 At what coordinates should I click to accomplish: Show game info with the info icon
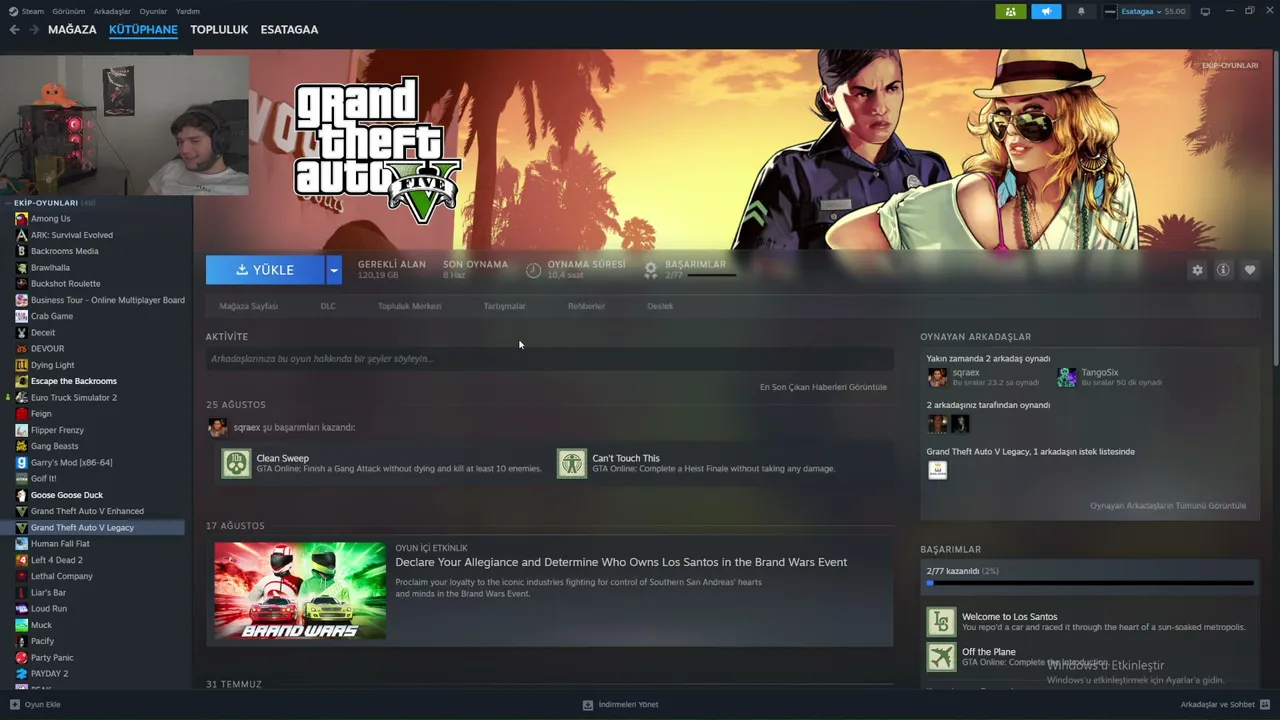click(x=1223, y=270)
